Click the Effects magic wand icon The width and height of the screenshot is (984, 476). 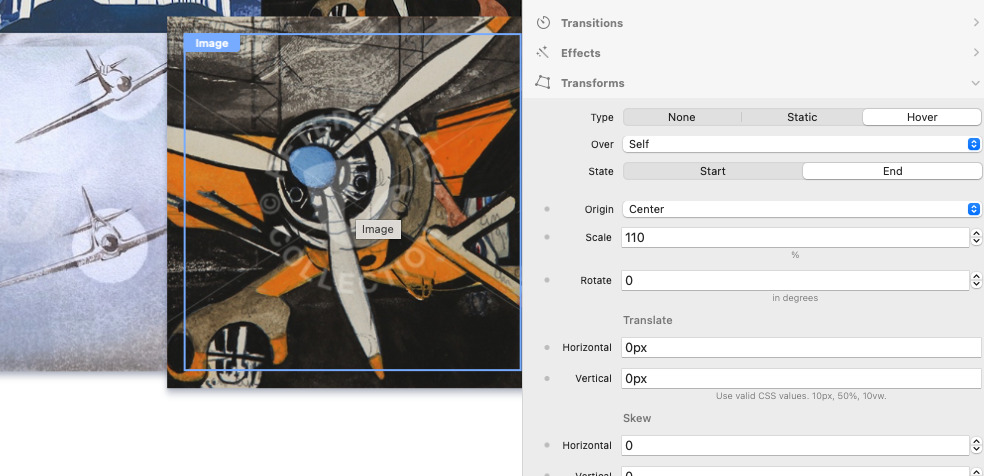coord(543,53)
